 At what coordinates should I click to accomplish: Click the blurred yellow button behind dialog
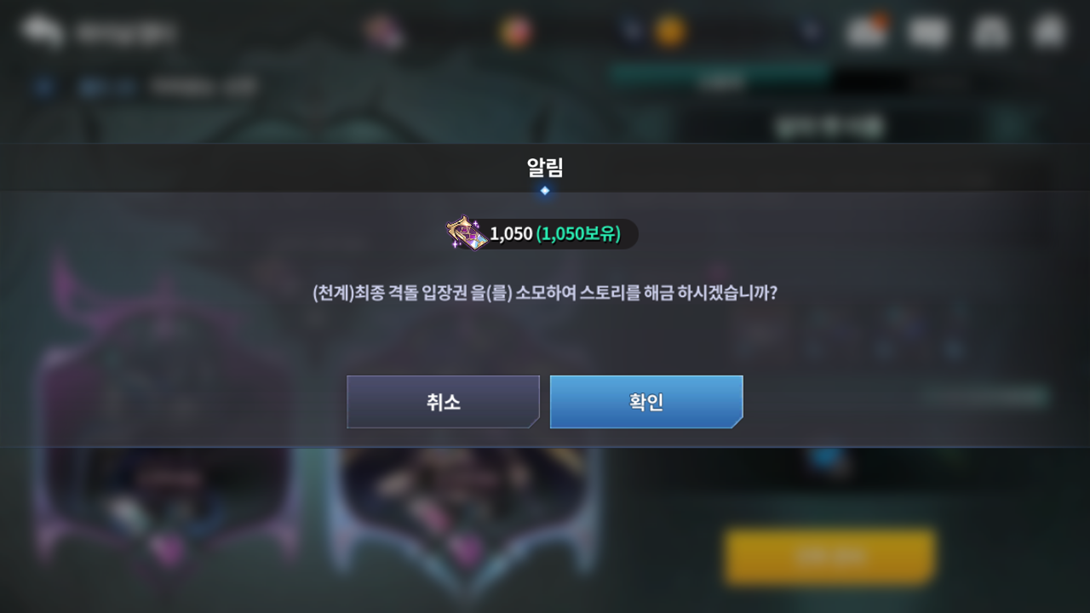click(x=829, y=556)
